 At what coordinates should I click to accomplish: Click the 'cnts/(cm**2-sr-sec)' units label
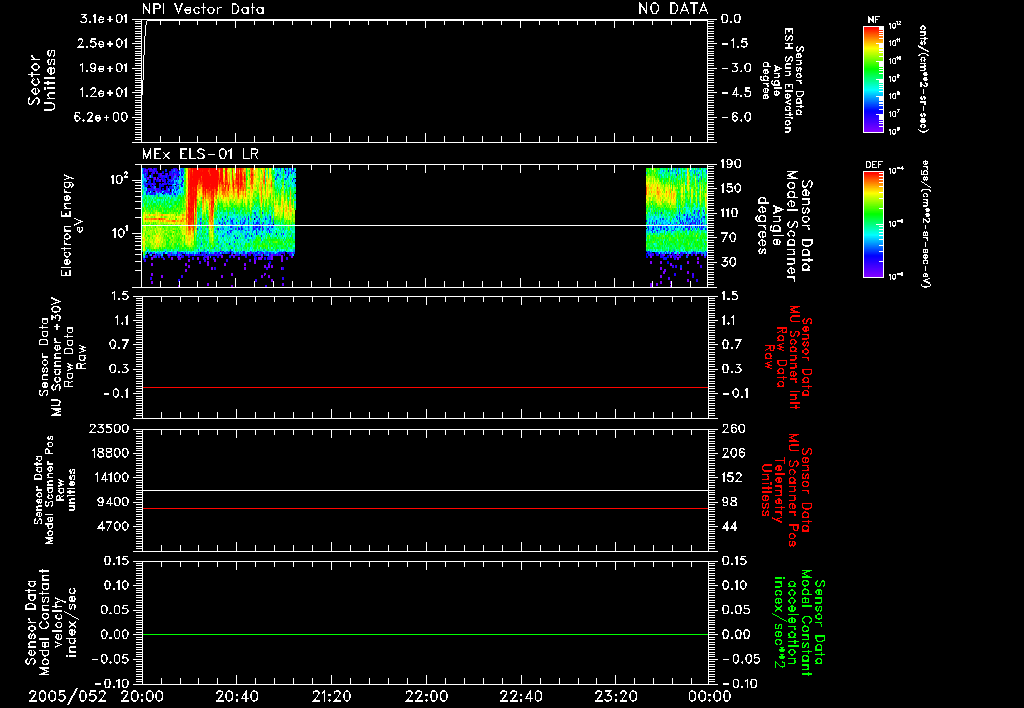click(923, 78)
